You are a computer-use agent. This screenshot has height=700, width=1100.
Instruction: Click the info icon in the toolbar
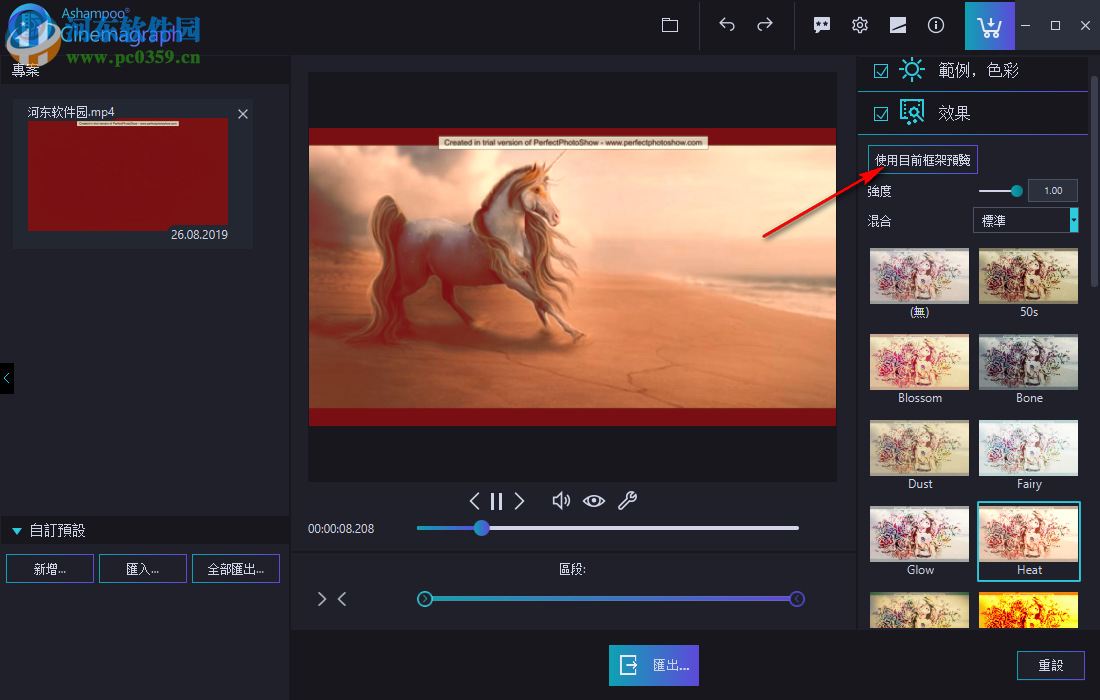click(935, 25)
